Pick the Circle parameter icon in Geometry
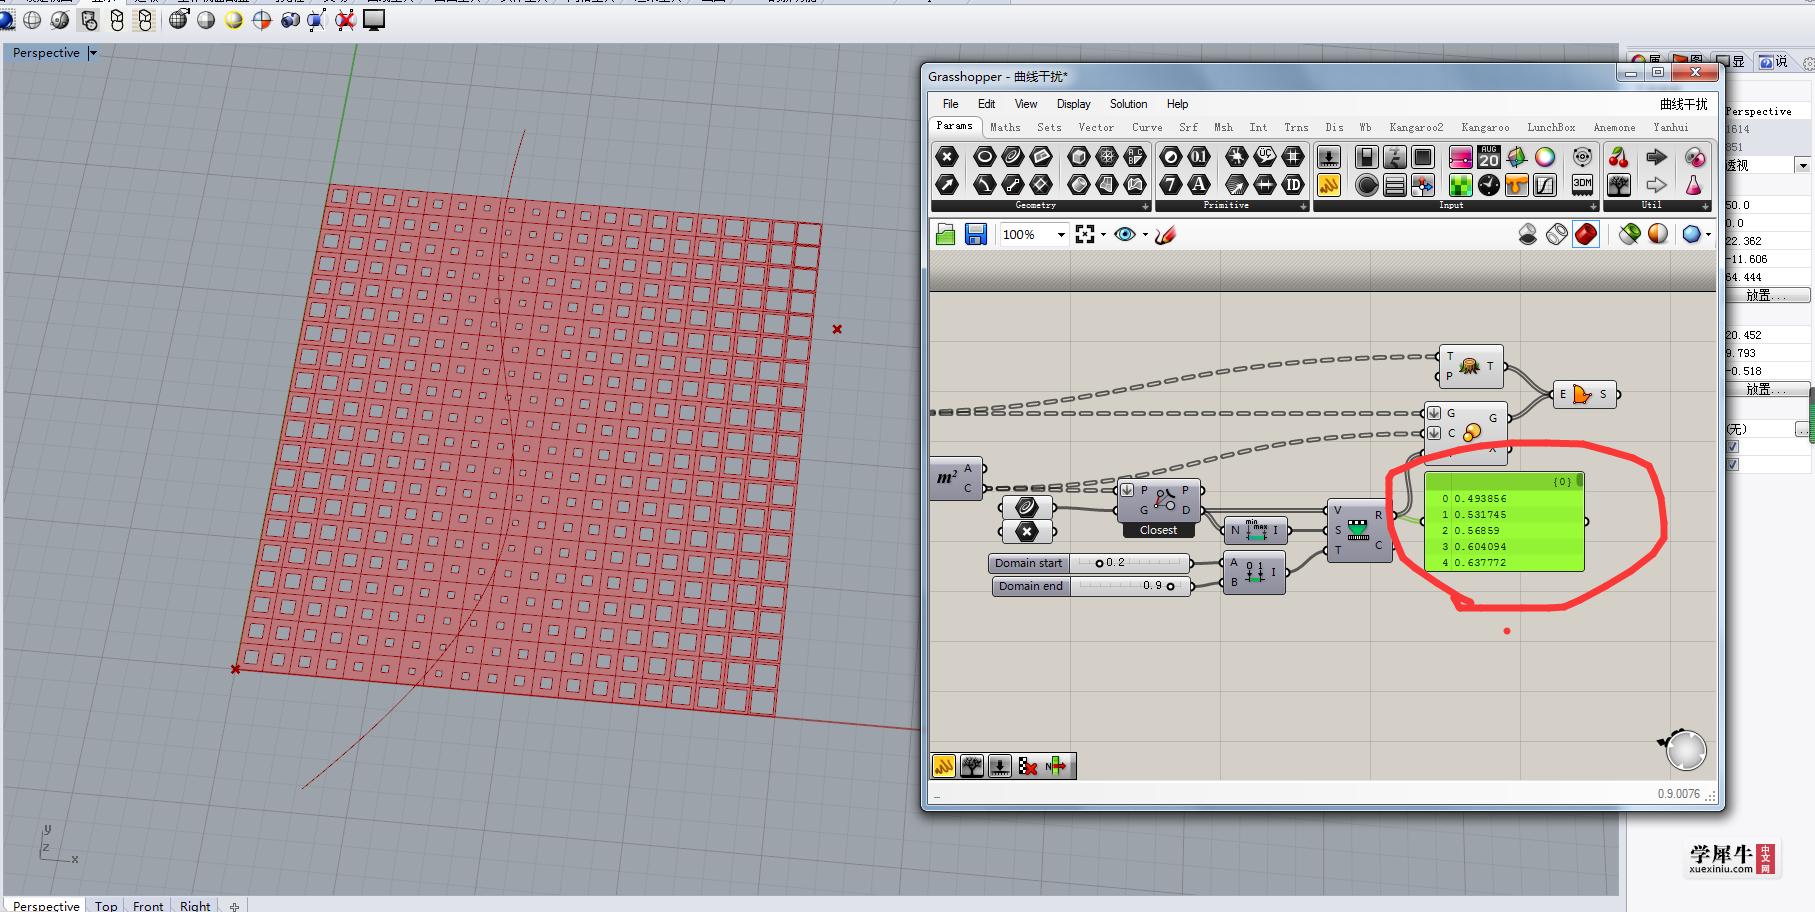1815x912 pixels. (985, 156)
